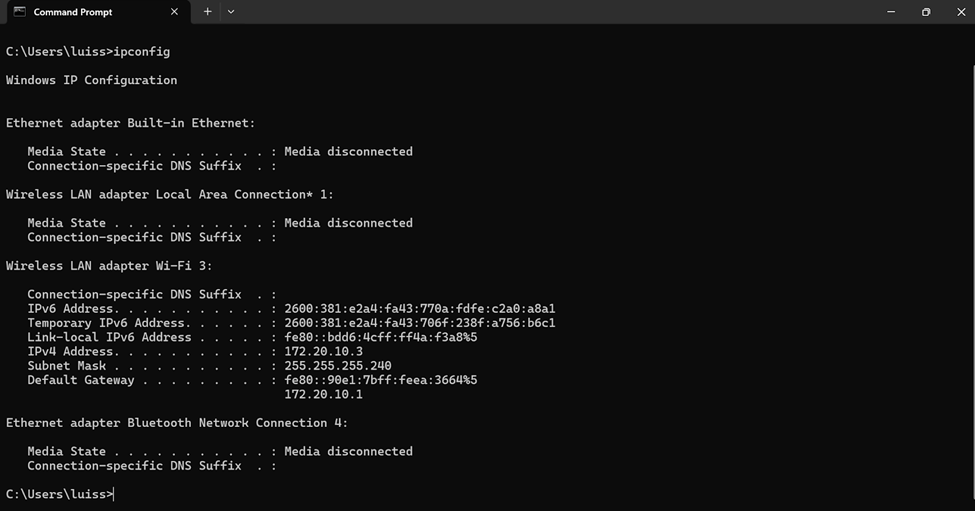
Task: Click the command prompt cursor line
Action: pyautogui.click(x=60, y=494)
